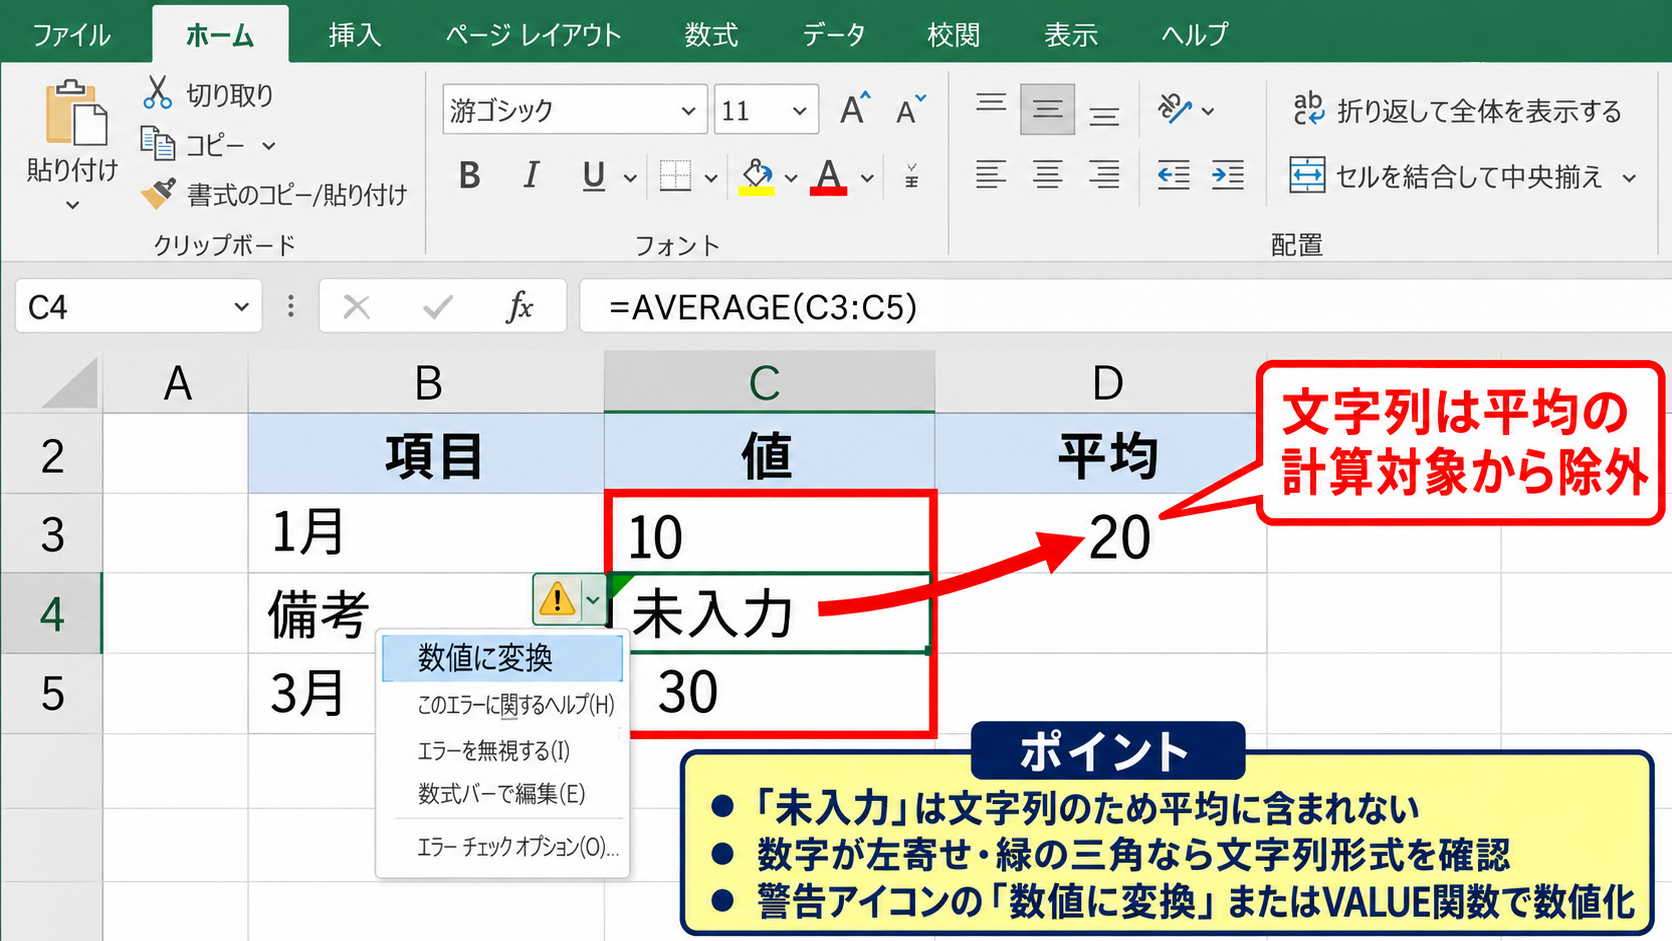Image resolution: width=1672 pixels, height=941 pixels.
Task: Open the borders dropdown arrow
Action: click(x=710, y=178)
